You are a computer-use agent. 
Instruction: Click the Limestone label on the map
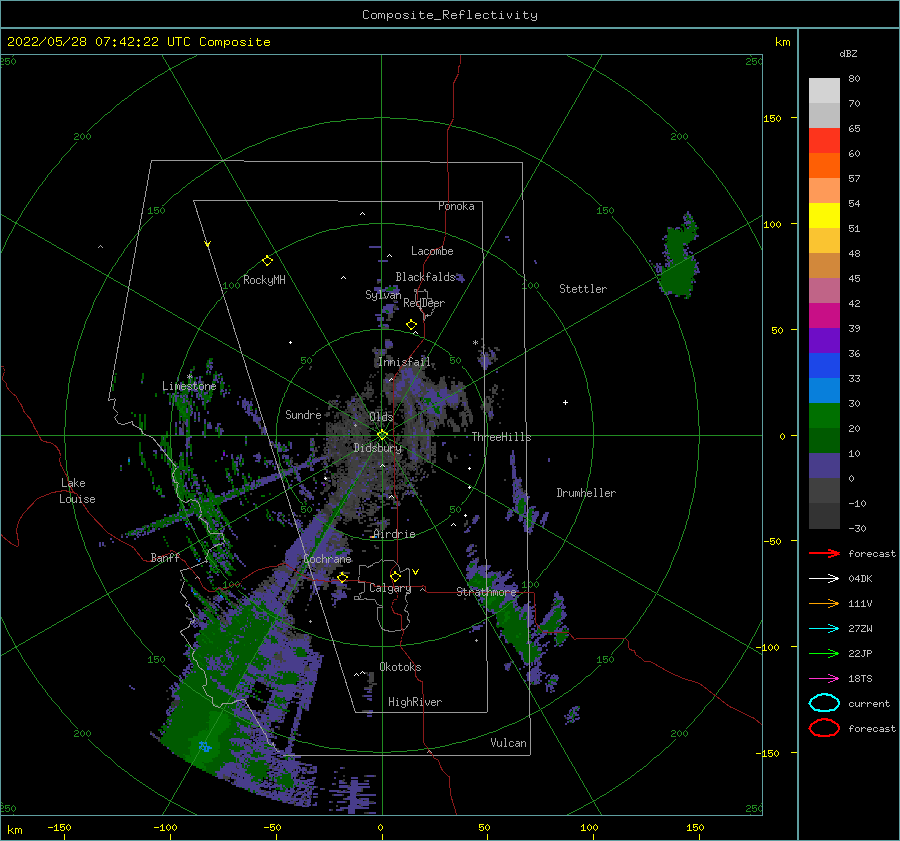click(189, 386)
